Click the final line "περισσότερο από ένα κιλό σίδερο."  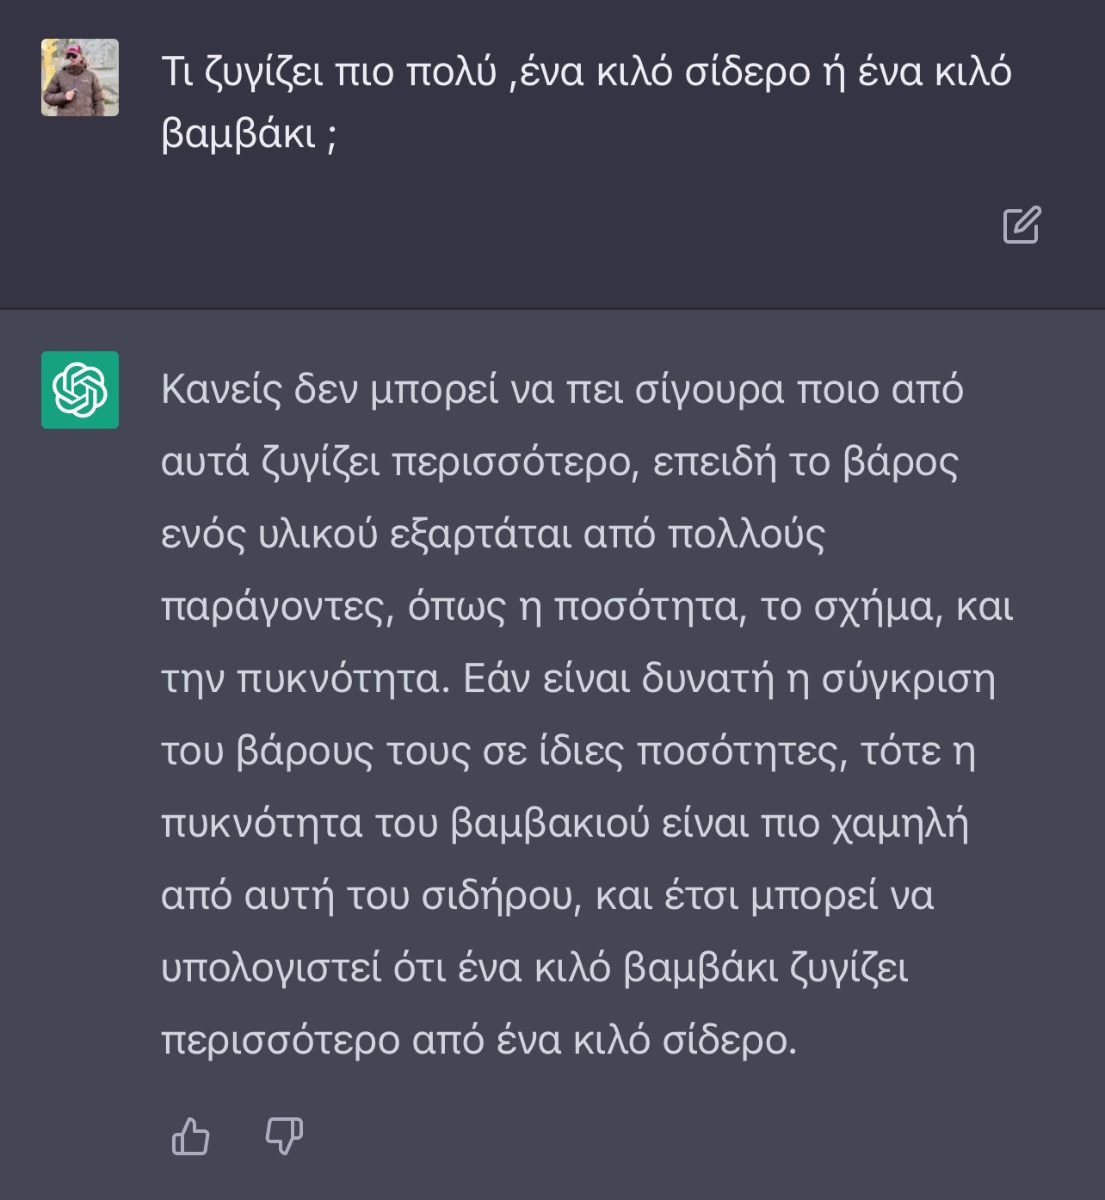pyautogui.click(x=479, y=1041)
